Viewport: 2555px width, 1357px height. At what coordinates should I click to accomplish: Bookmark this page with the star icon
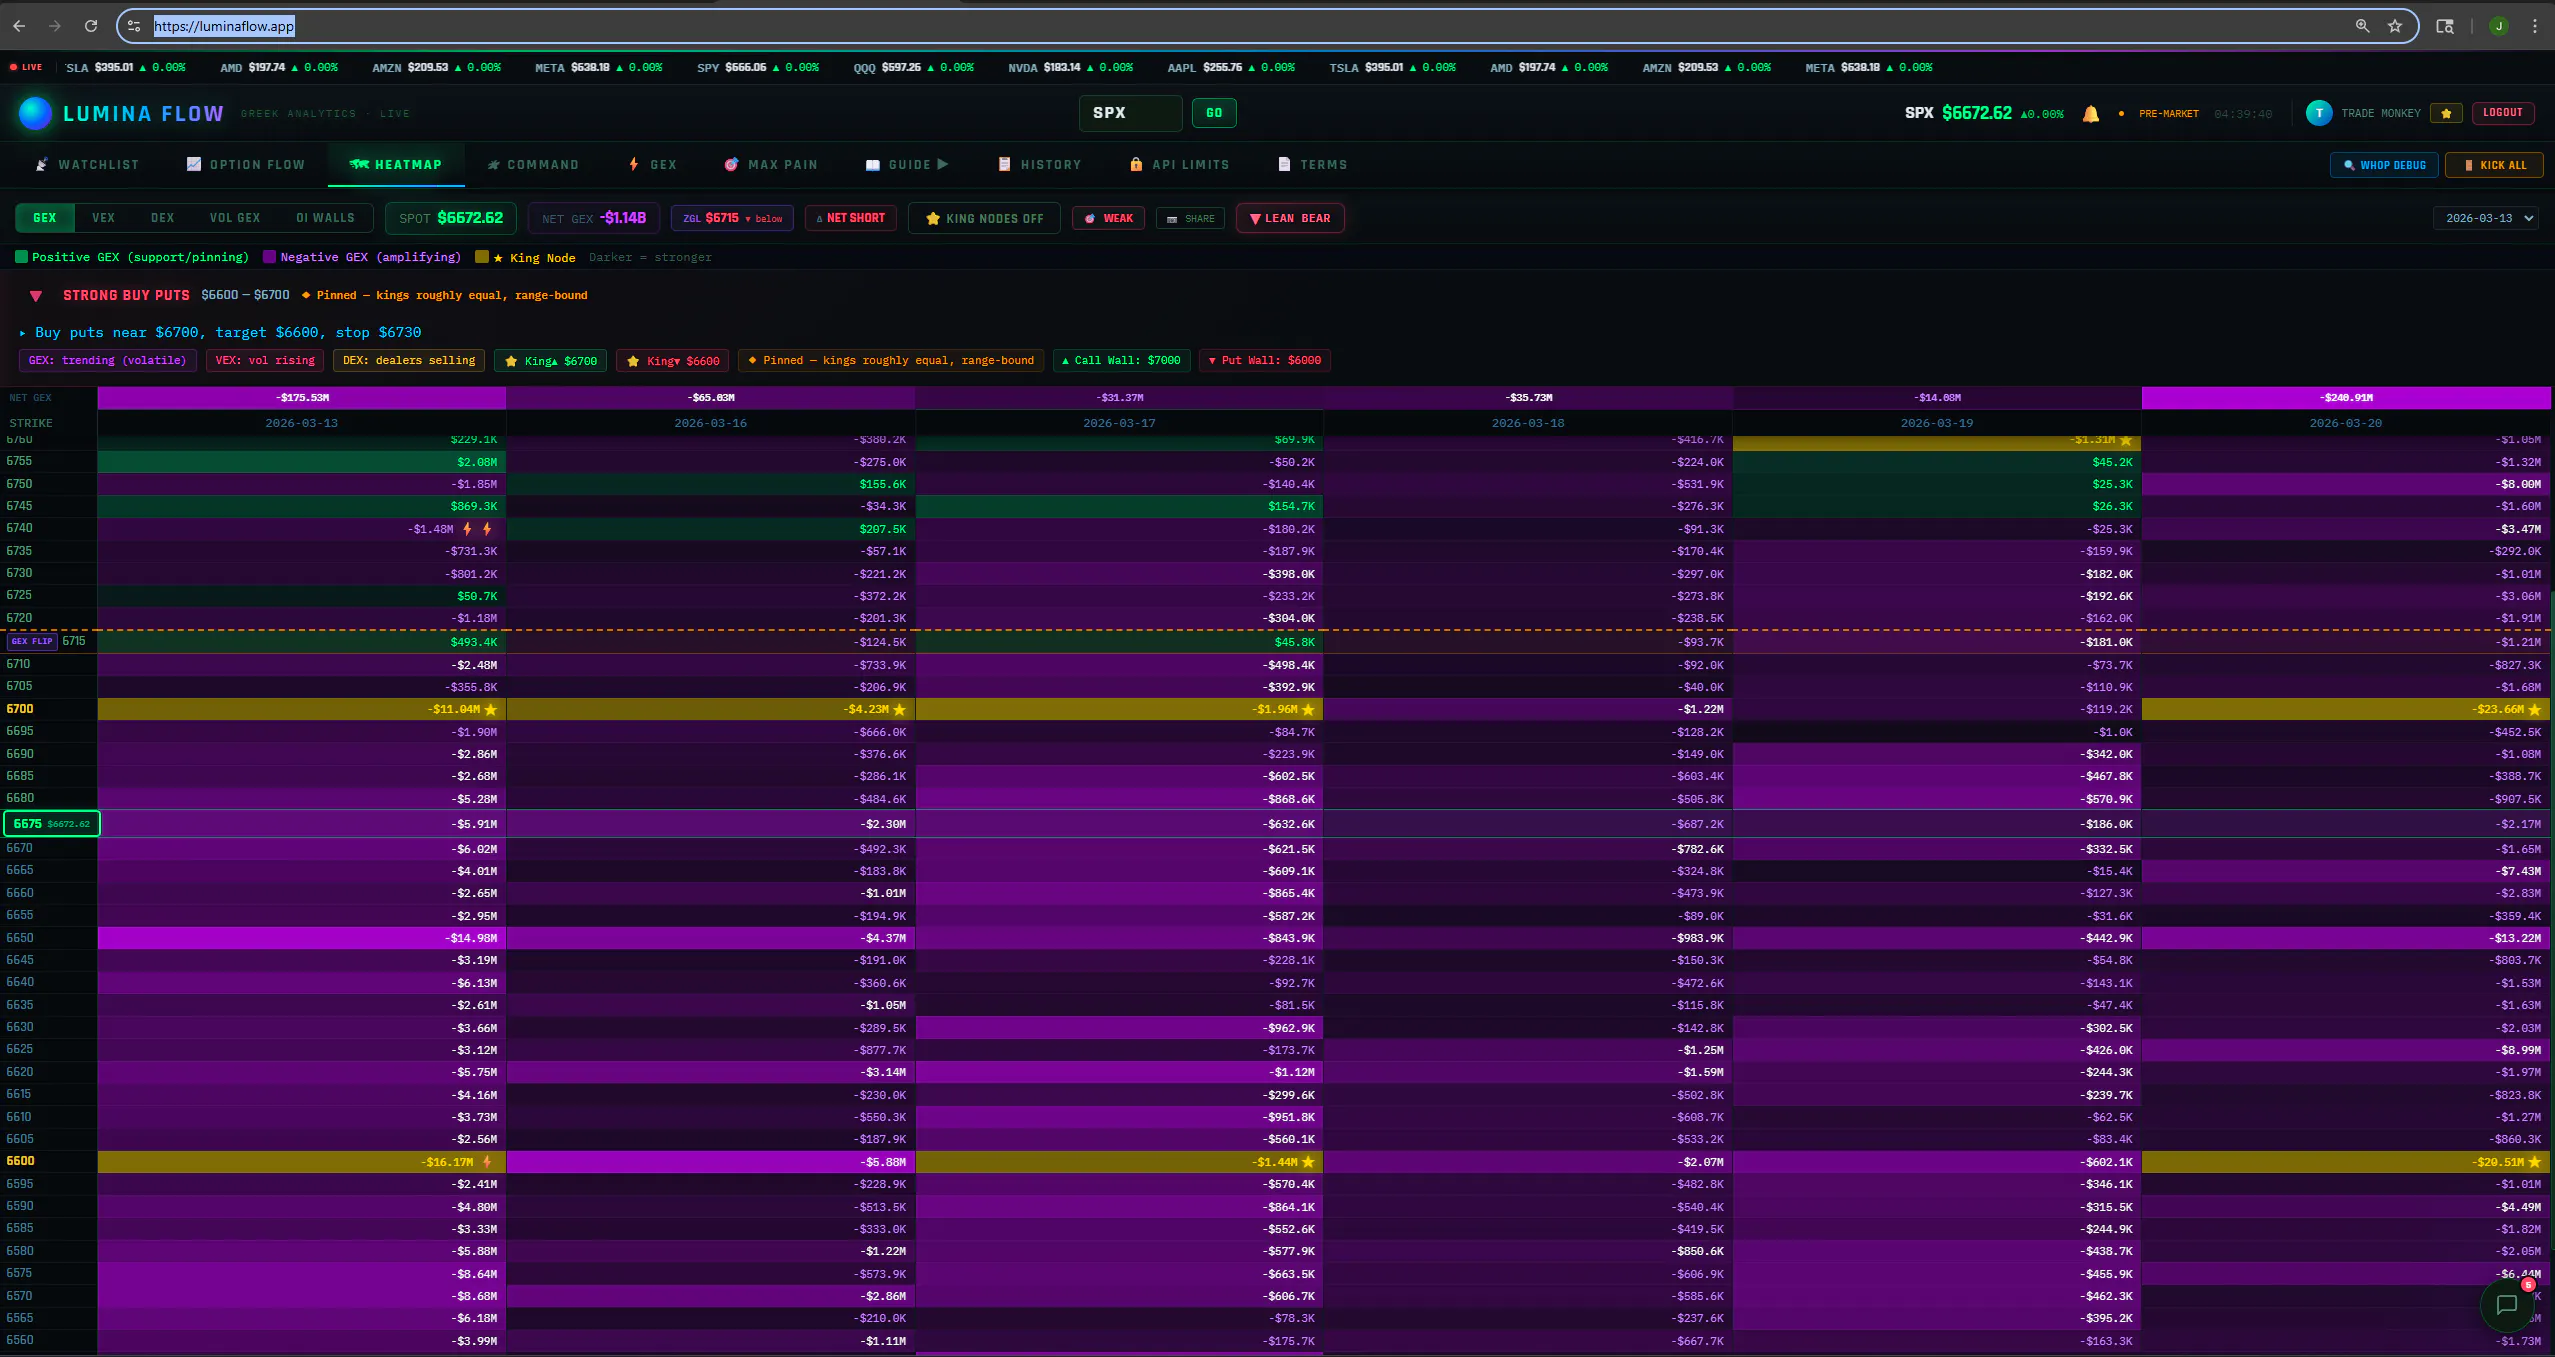[x=2395, y=26]
